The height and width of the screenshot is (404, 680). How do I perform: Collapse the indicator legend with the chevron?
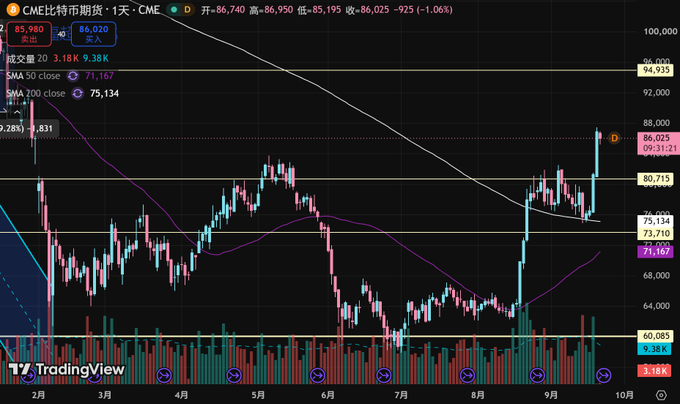pos(17,113)
